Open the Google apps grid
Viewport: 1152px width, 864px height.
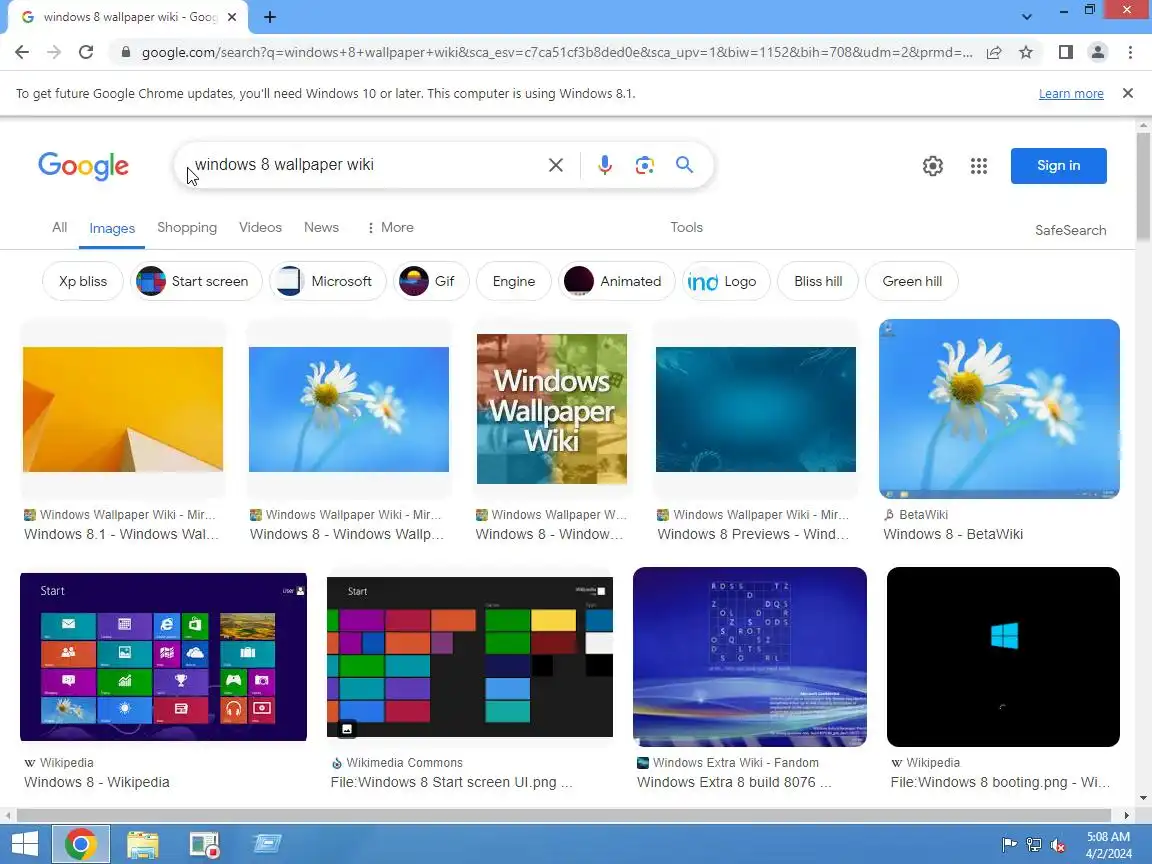[979, 166]
